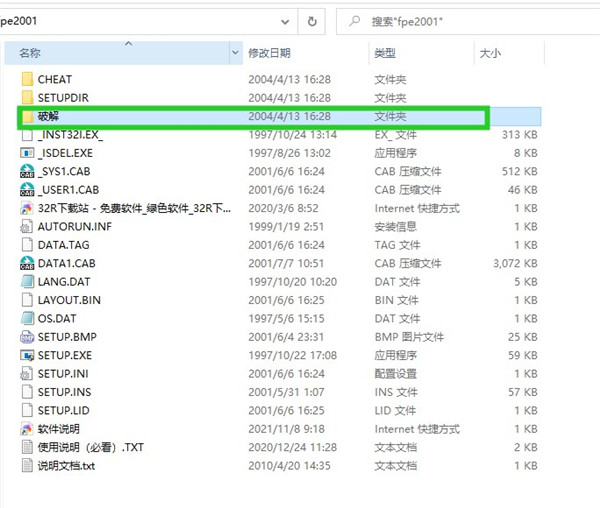Open the CHEAT folder icon
The width and height of the screenshot is (600, 508).
[27, 79]
